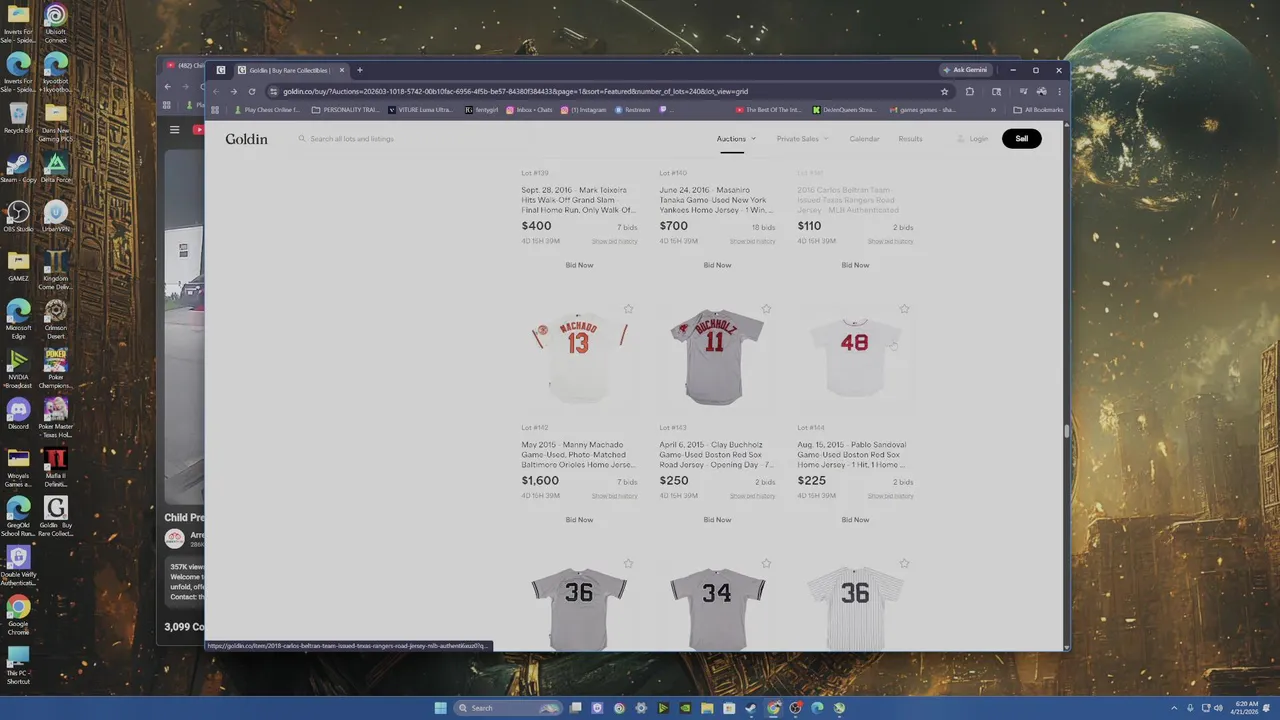Open the Restream bookmark
This screenshot has height=720, width=1280.
(633, 110)
